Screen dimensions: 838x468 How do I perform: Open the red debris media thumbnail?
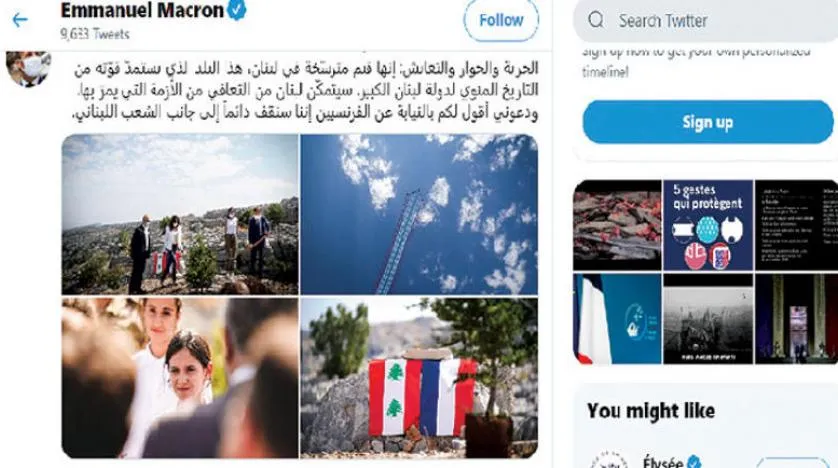(617, 225)
